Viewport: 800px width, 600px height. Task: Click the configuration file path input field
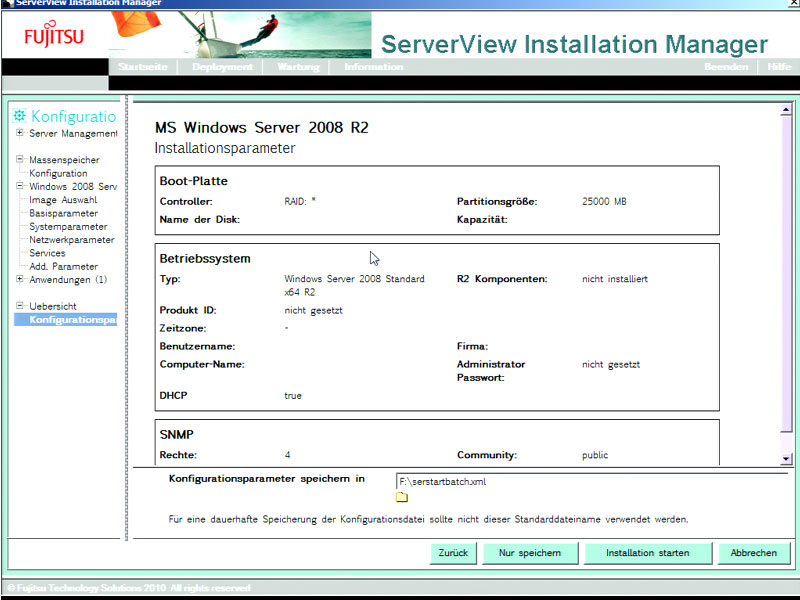click(x=592, y=482)
